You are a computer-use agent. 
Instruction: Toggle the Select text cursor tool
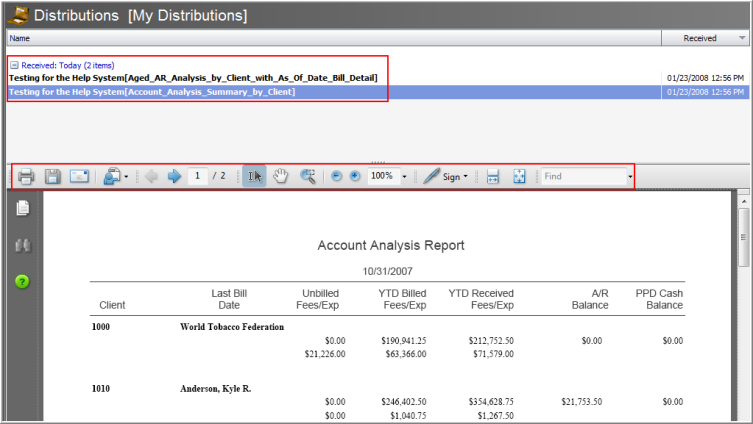click(x=254, y=177)
